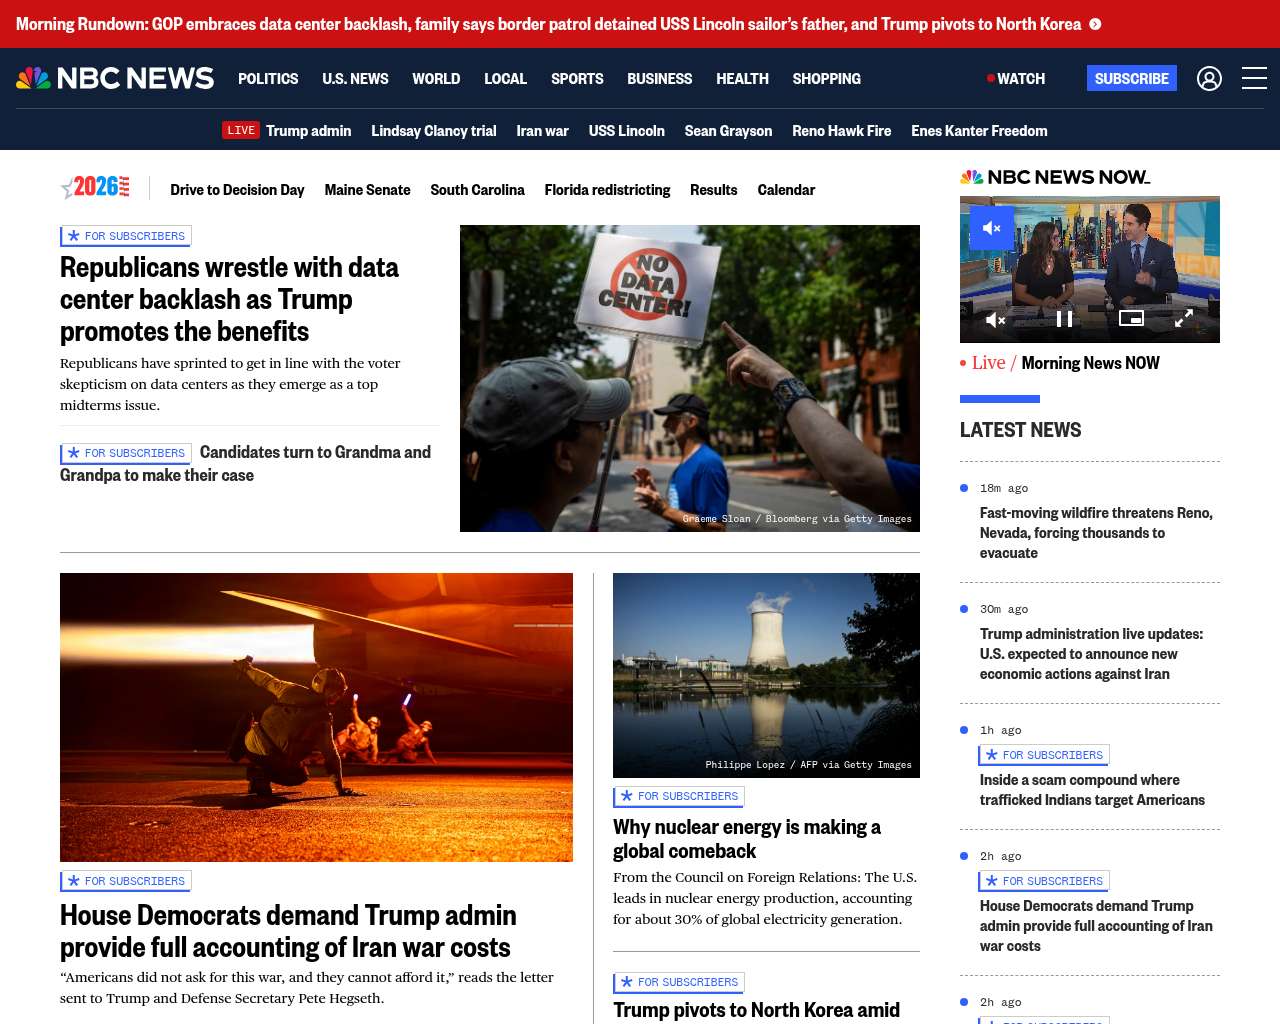This screenshot has width=1280, height=1024.
Task: Open Trump administration live updates story
Action: 1091,654
